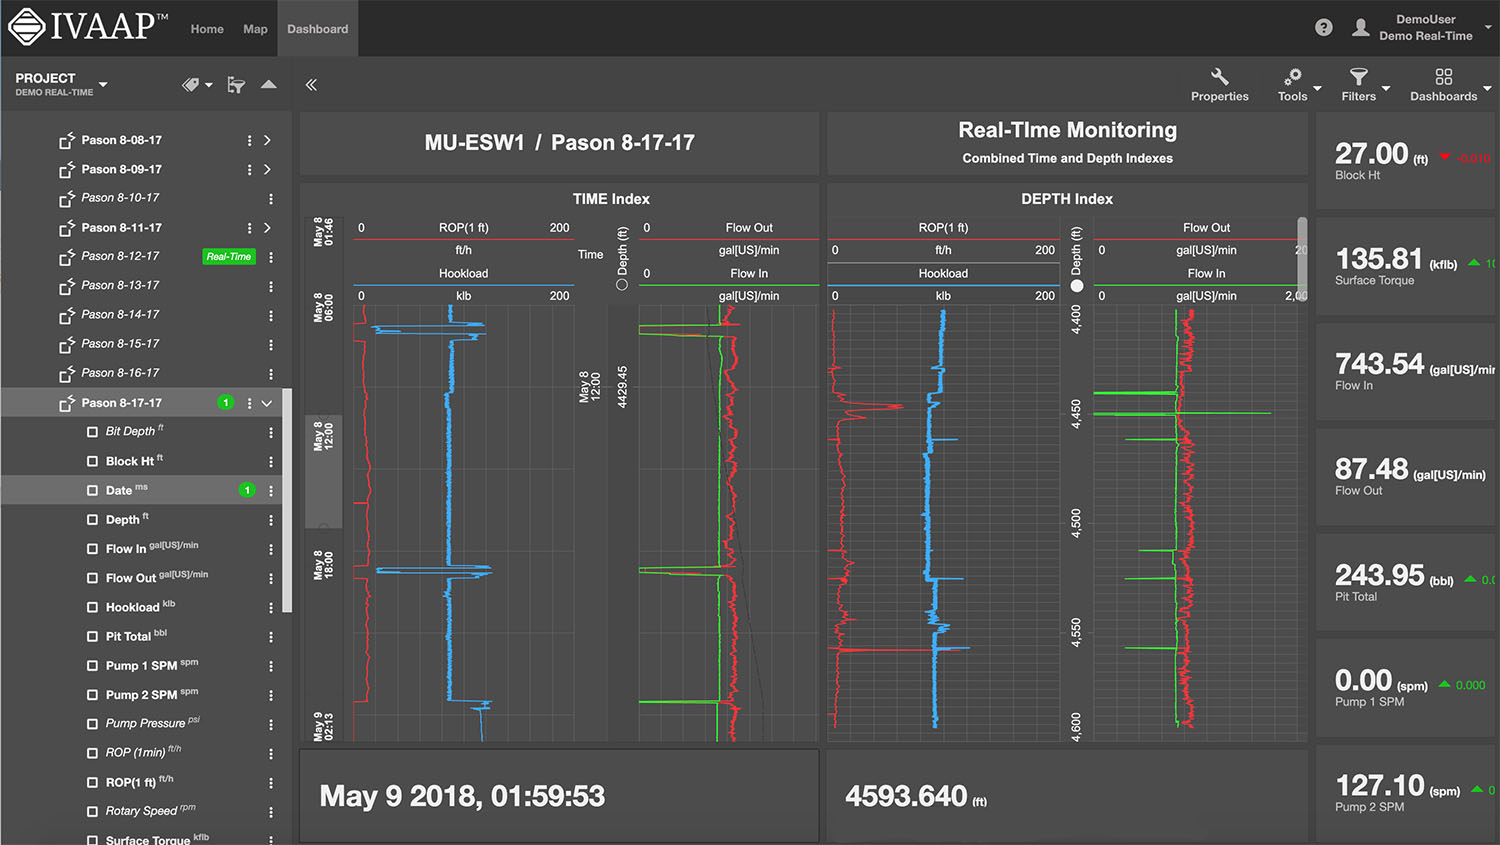Check the Bit Depth checkbox

click(x=93, y=432)
